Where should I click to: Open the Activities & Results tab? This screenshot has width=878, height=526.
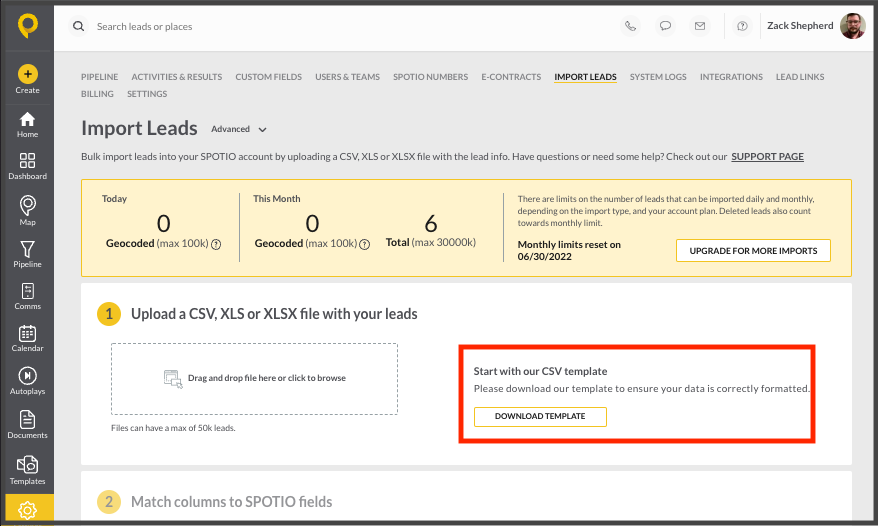[x=176, y=77]
